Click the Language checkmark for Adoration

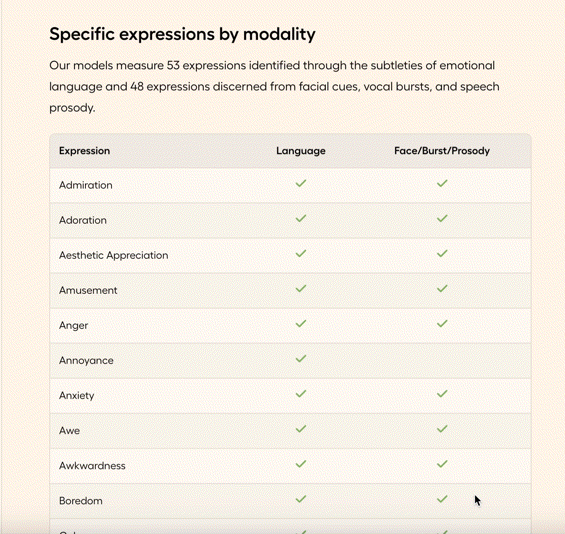point(301,218)
